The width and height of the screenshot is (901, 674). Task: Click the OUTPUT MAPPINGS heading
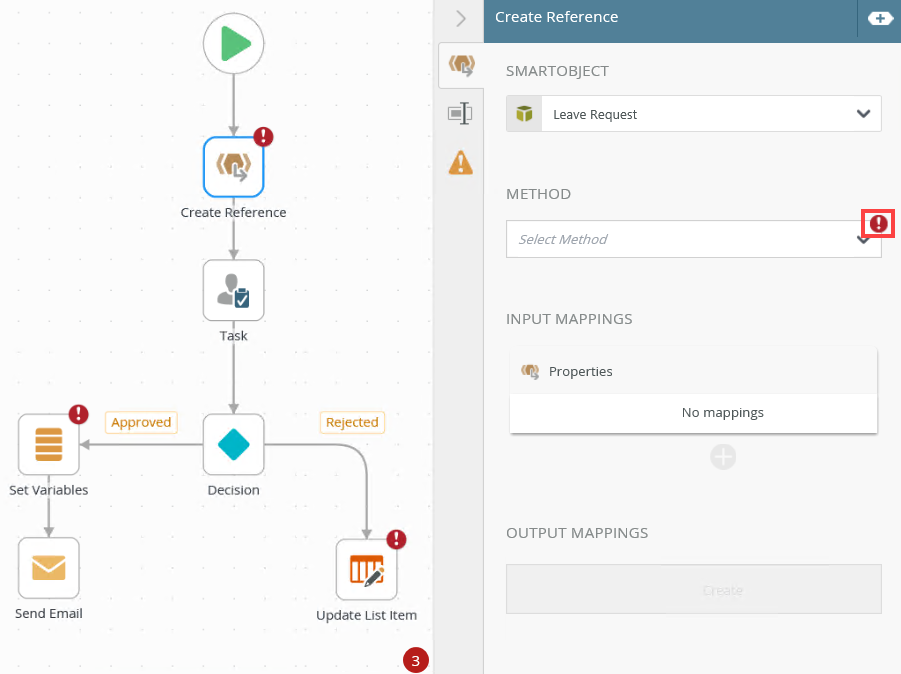coord(577,533)
